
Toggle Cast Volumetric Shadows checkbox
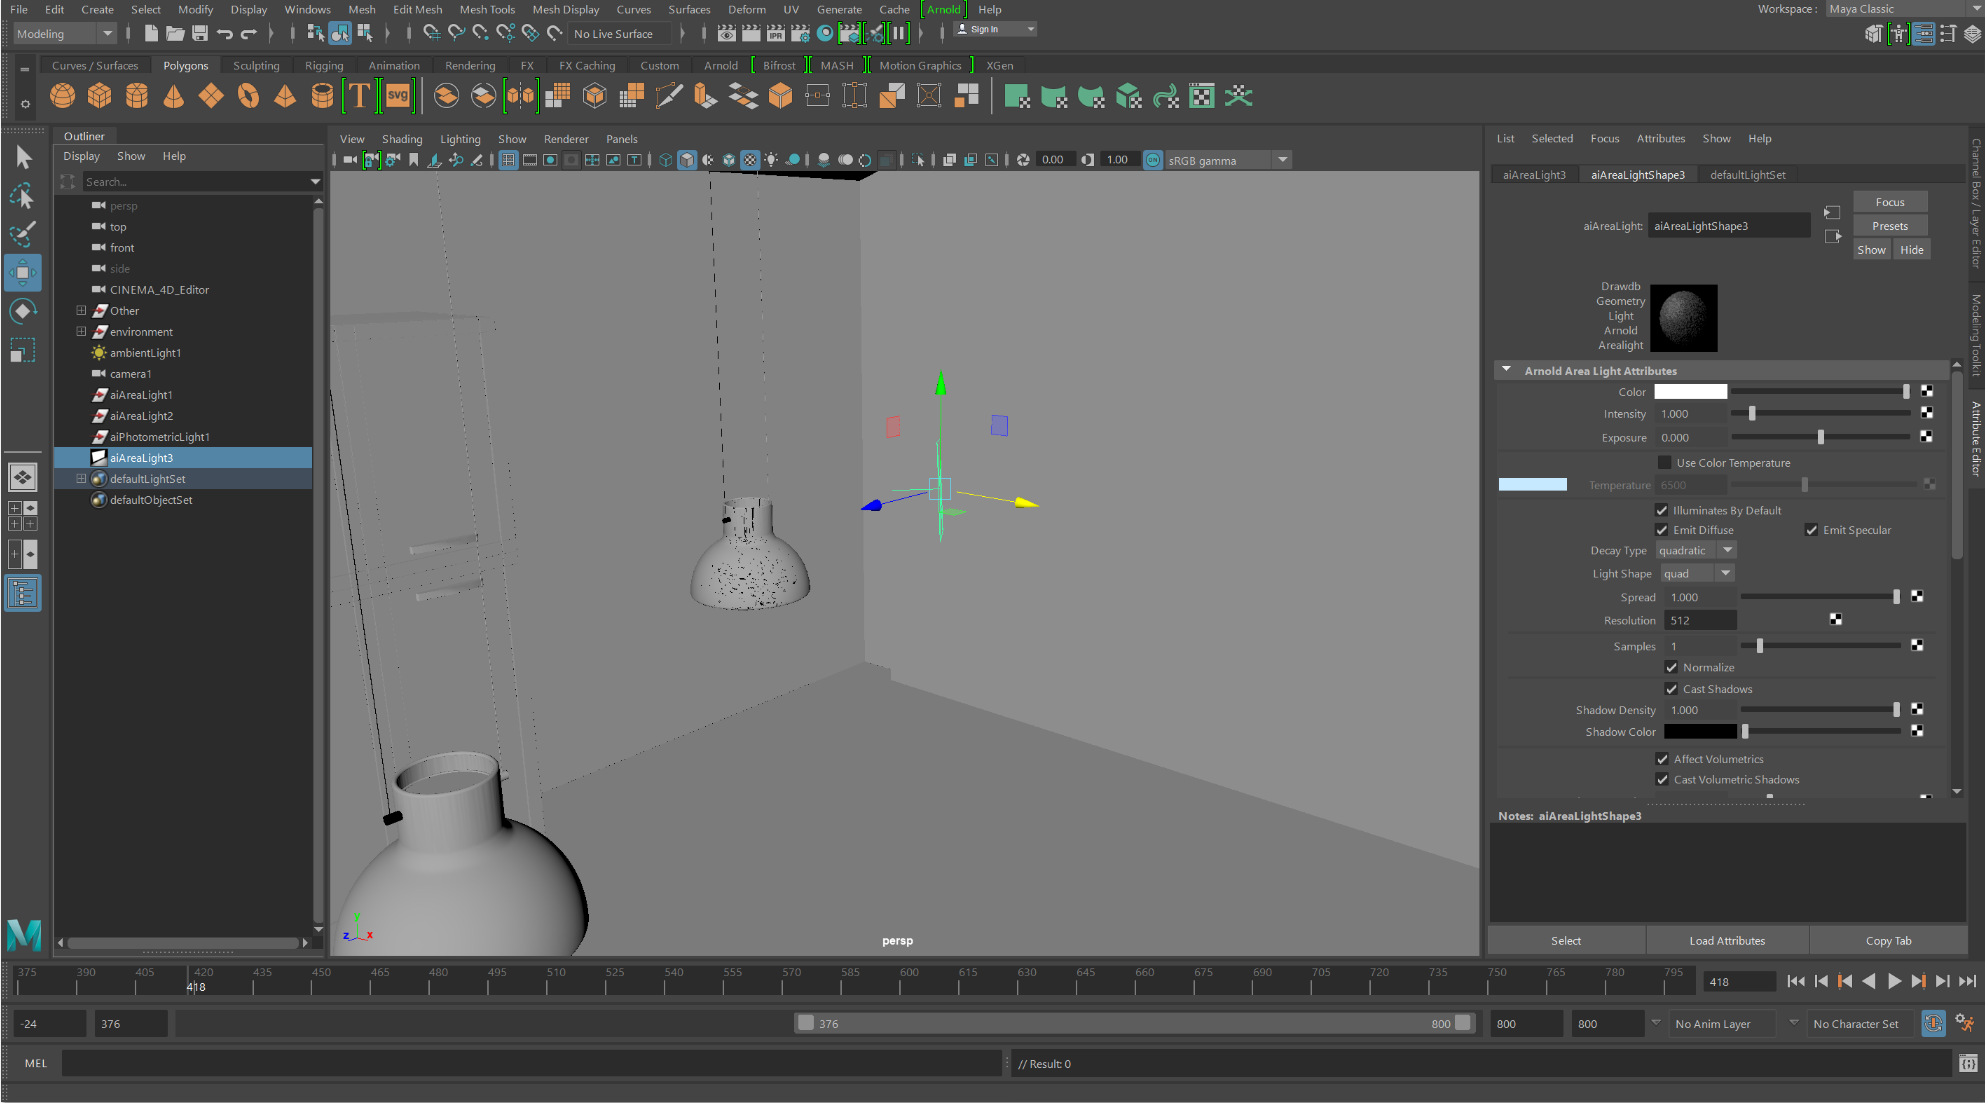tap(1662, 780)
